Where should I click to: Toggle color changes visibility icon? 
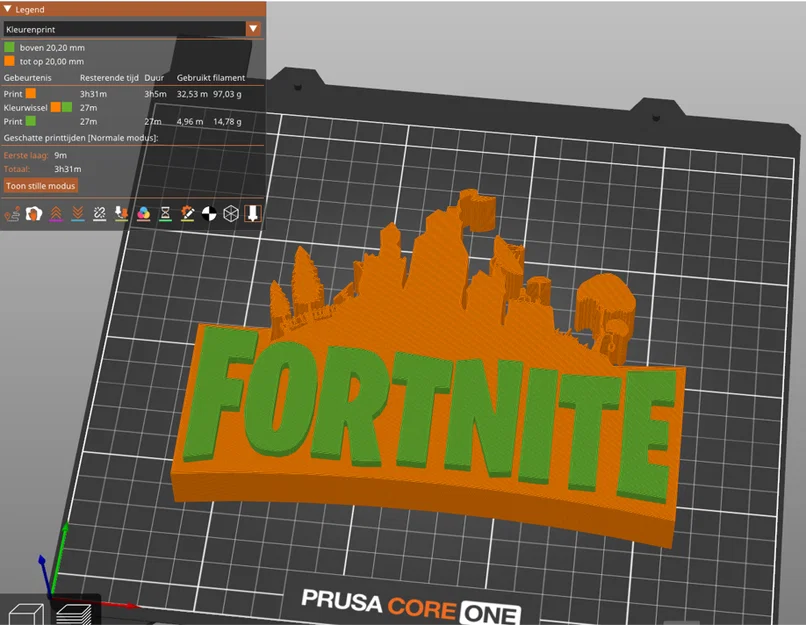tap(143, 214)
